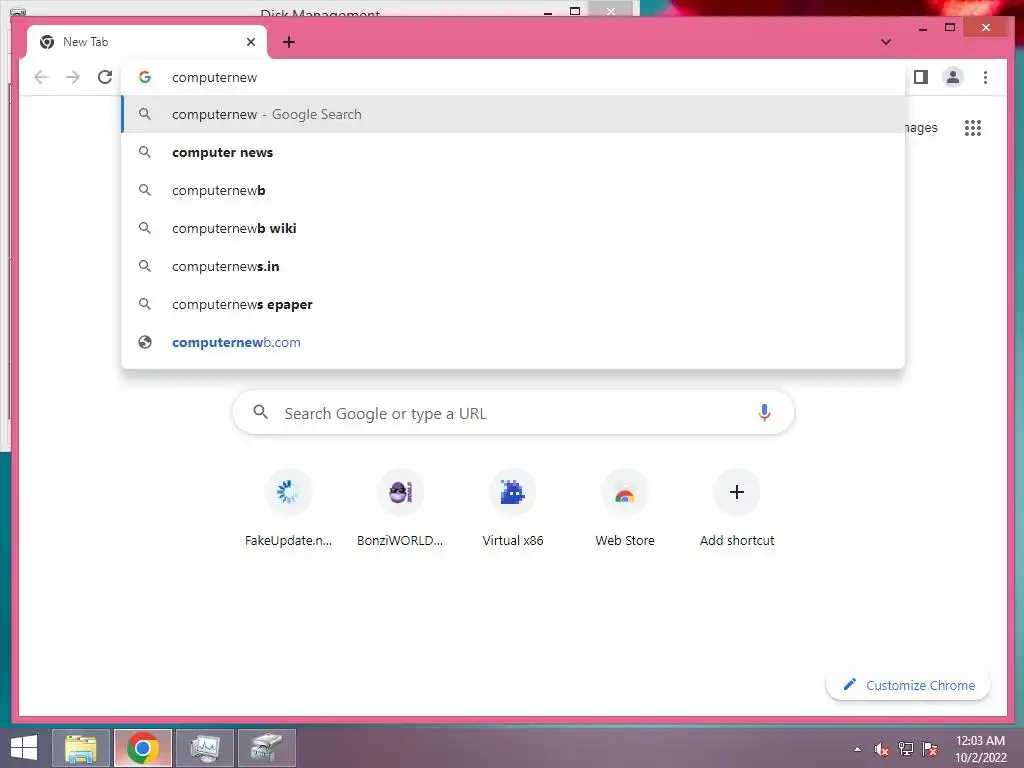Choose the 'computernewb wiki' suggestion
Image resolution: width=1024 pixels, height=768 pixels.
click(x=513, y=228)
